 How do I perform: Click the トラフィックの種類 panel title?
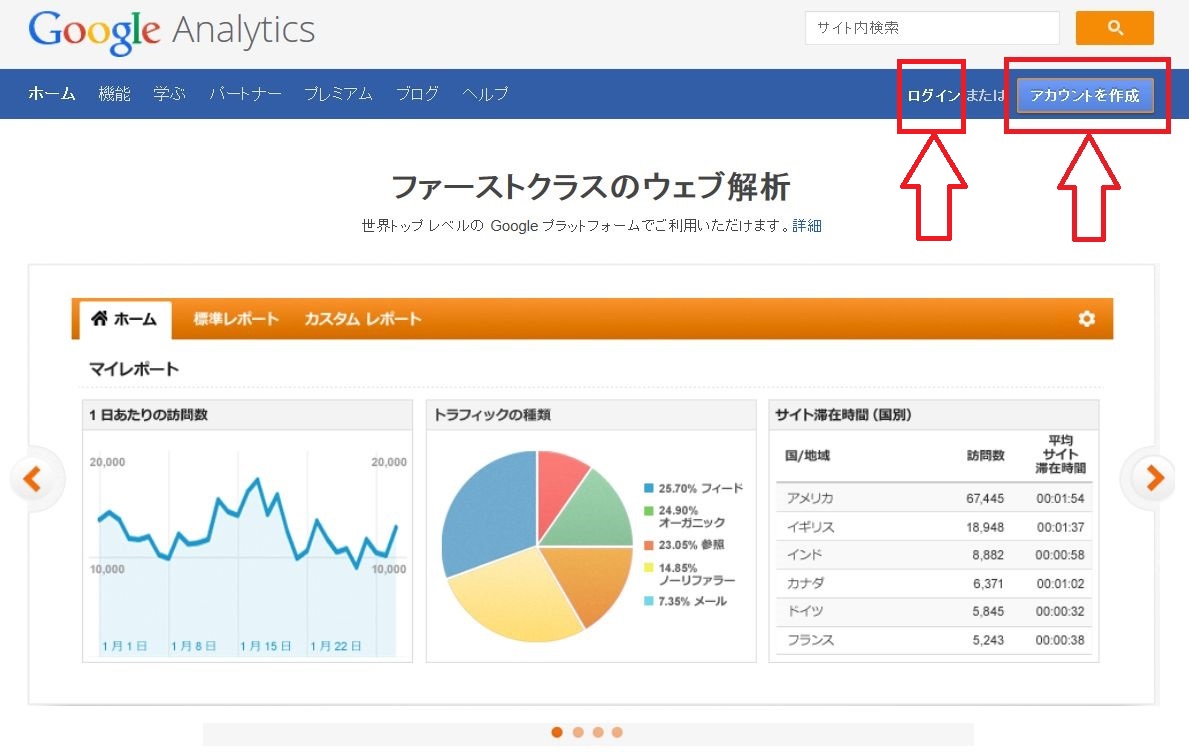pos(492,415)
